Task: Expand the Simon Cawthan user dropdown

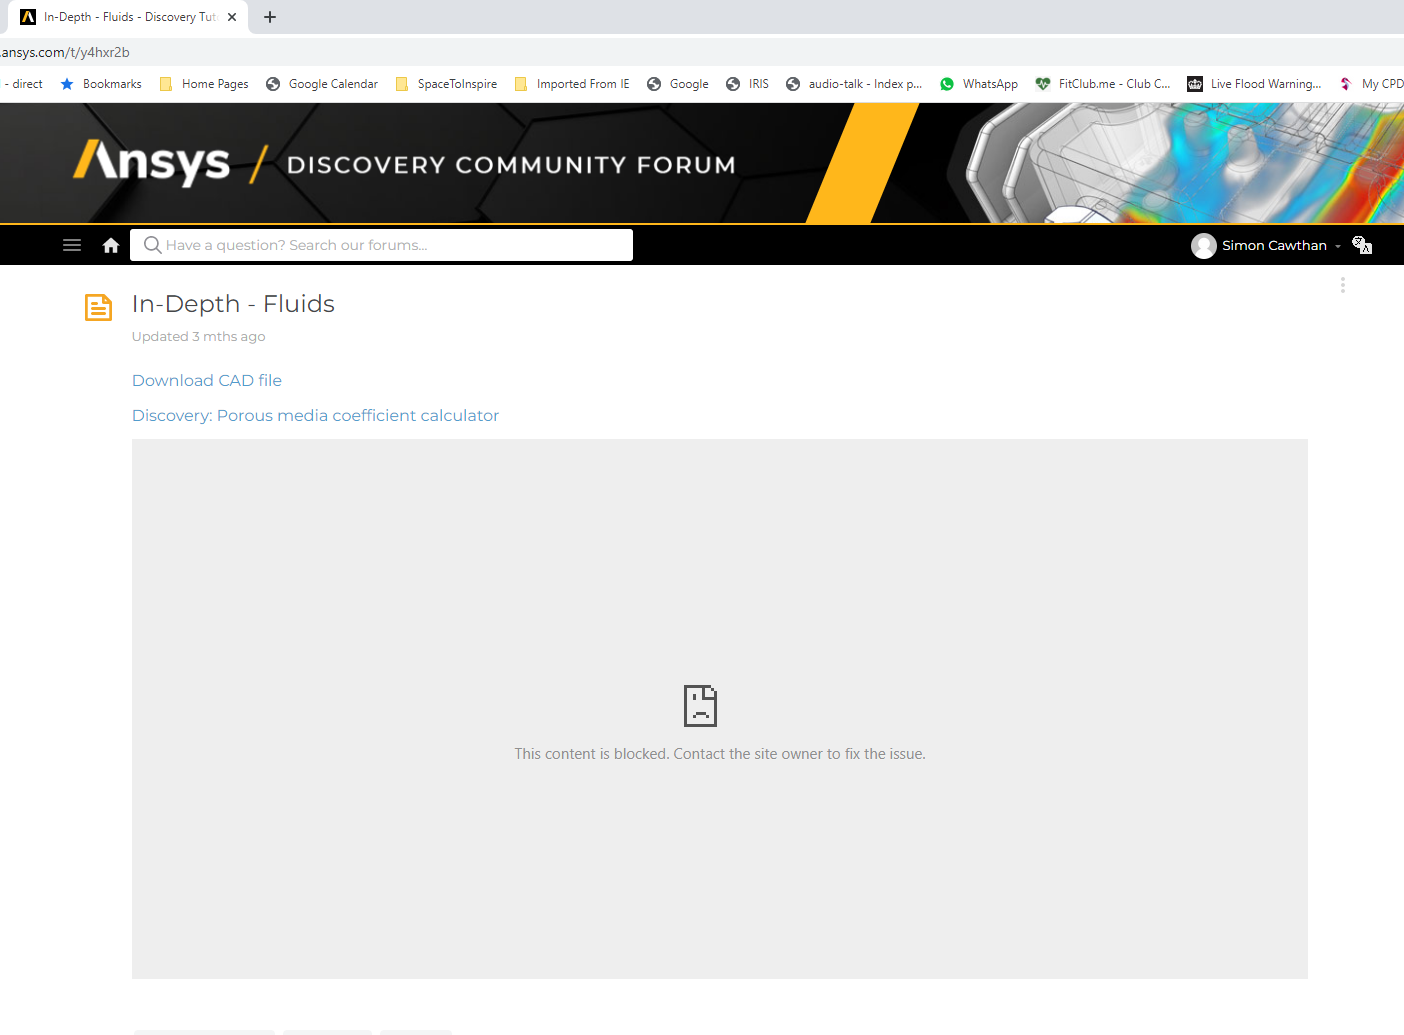Action: [1338, 246]
